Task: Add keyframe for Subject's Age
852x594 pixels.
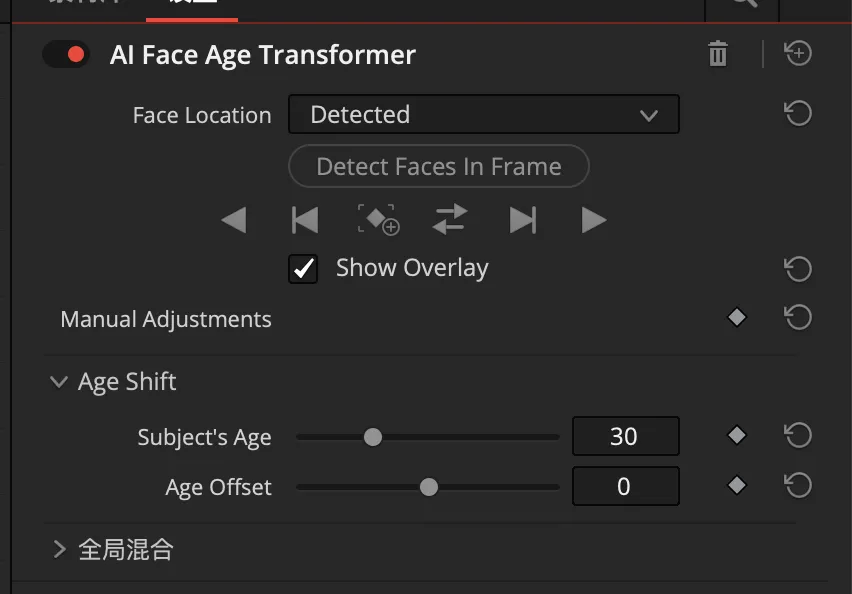Action: (737, 435)
